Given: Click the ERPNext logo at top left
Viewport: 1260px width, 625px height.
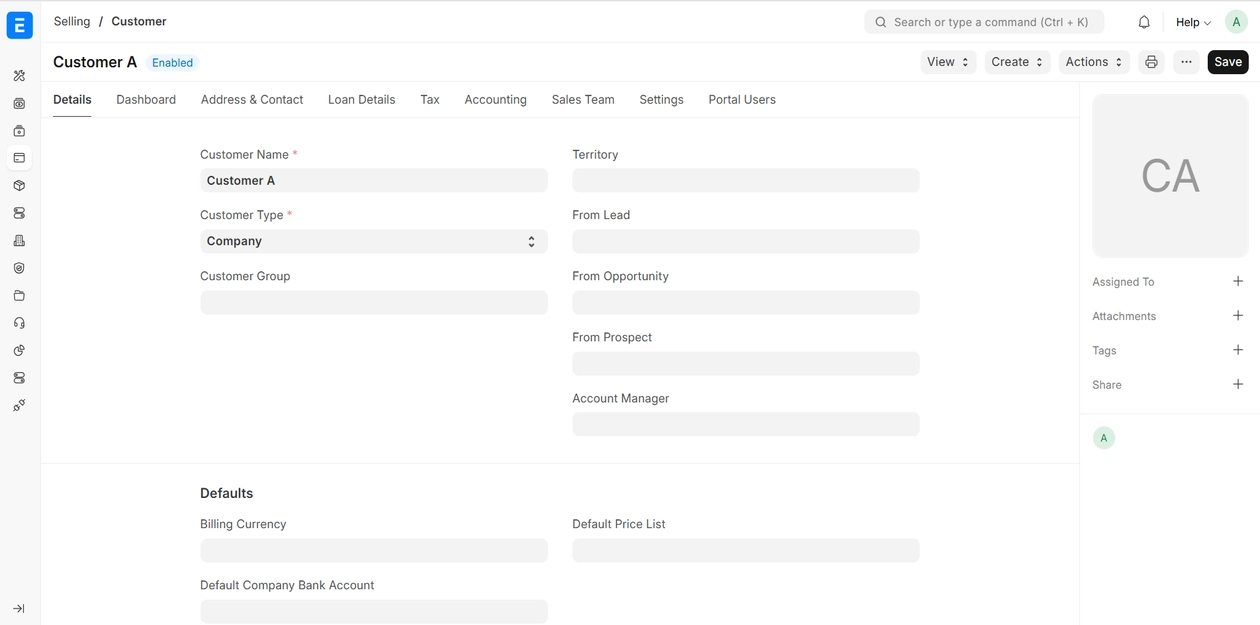Looking at the screenshot, I should pyautogui.click(x=20, y=25).
